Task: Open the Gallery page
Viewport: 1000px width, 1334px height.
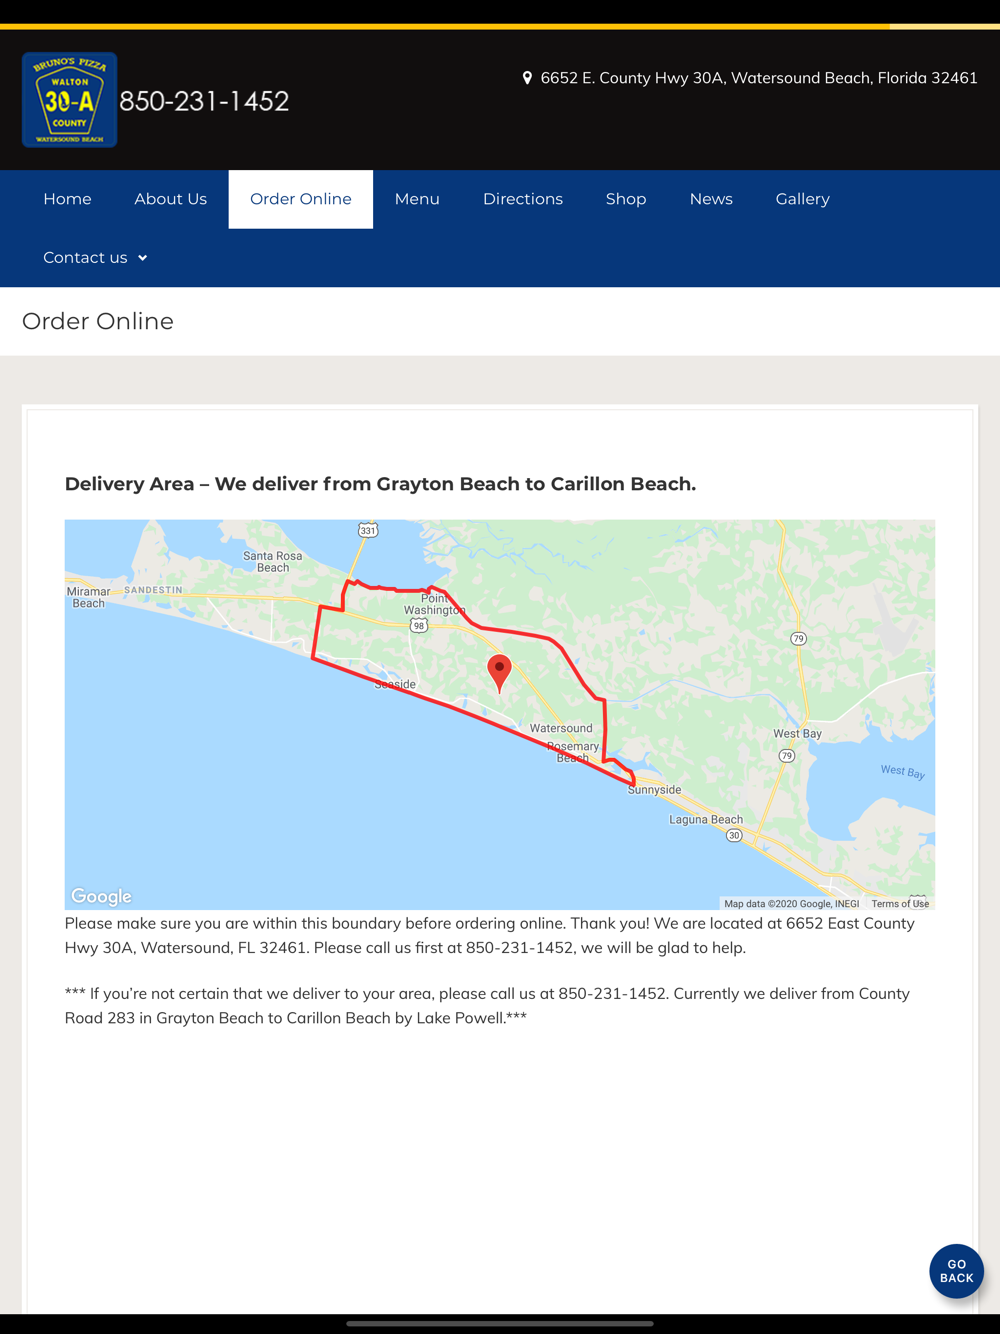Action: pyautogui.click(x=803, y=199)
